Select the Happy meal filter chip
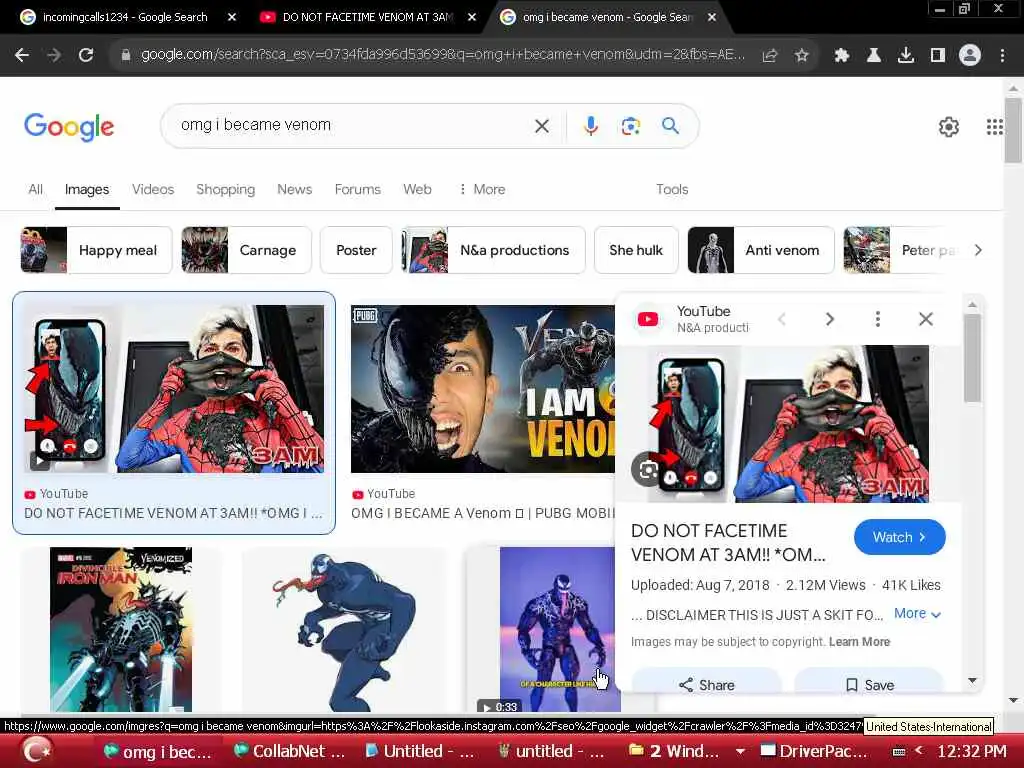Image resolution: width=1024 pixels, height=768 pixels. tap(96, 250)
